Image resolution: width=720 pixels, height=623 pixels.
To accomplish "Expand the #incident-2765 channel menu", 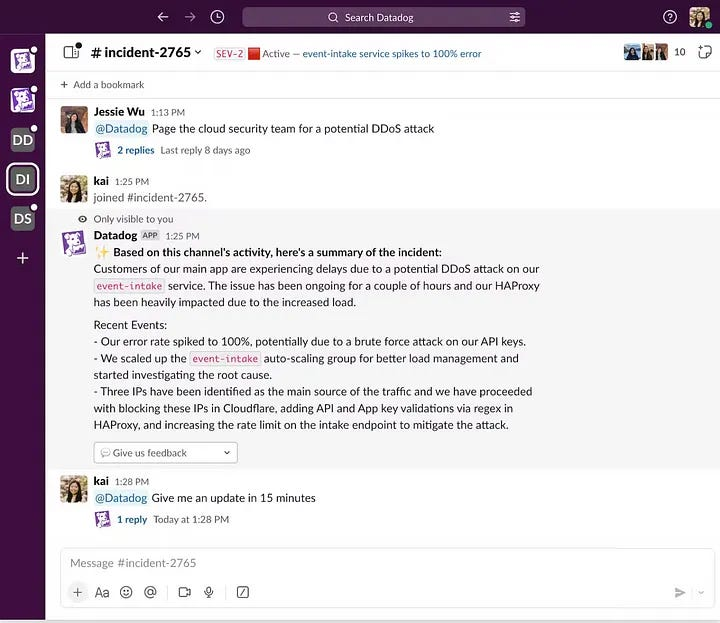I will (146, 52).
